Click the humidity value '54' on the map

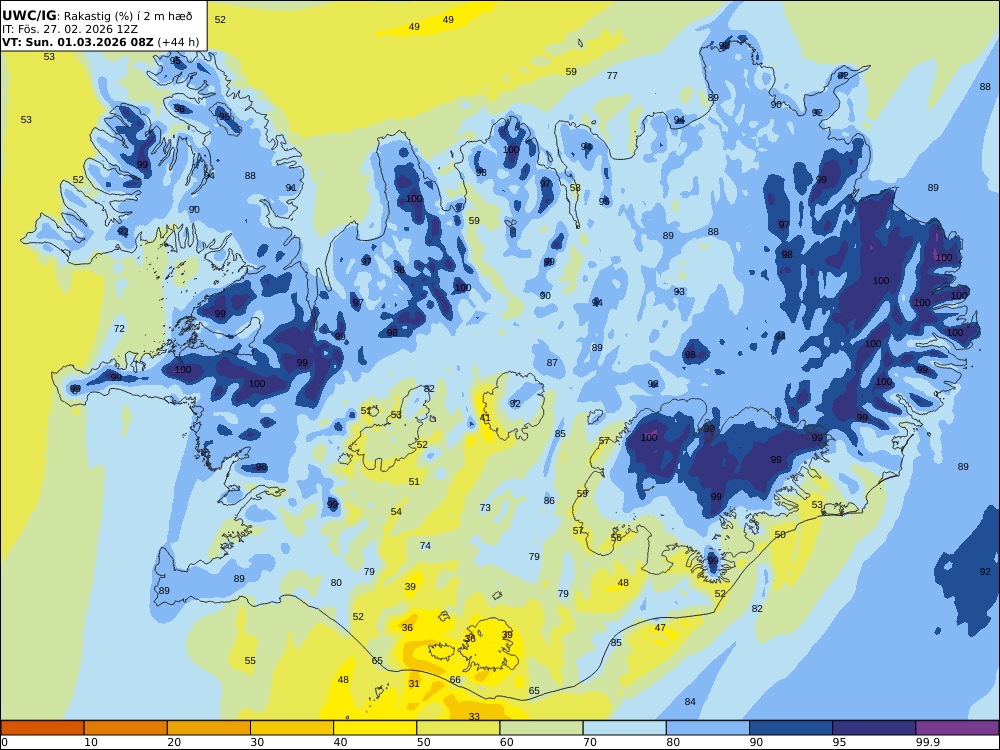(396, 511)
